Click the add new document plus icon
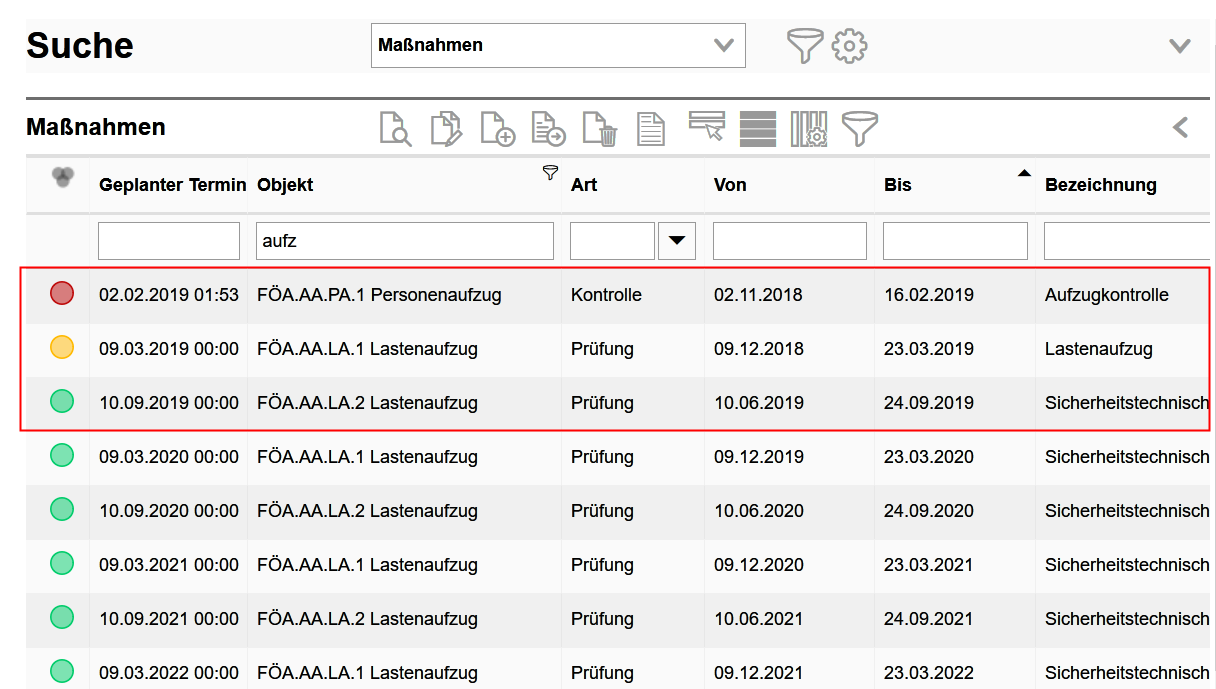Viewport: 1216px width, 689px height. (x=497, y=129)
